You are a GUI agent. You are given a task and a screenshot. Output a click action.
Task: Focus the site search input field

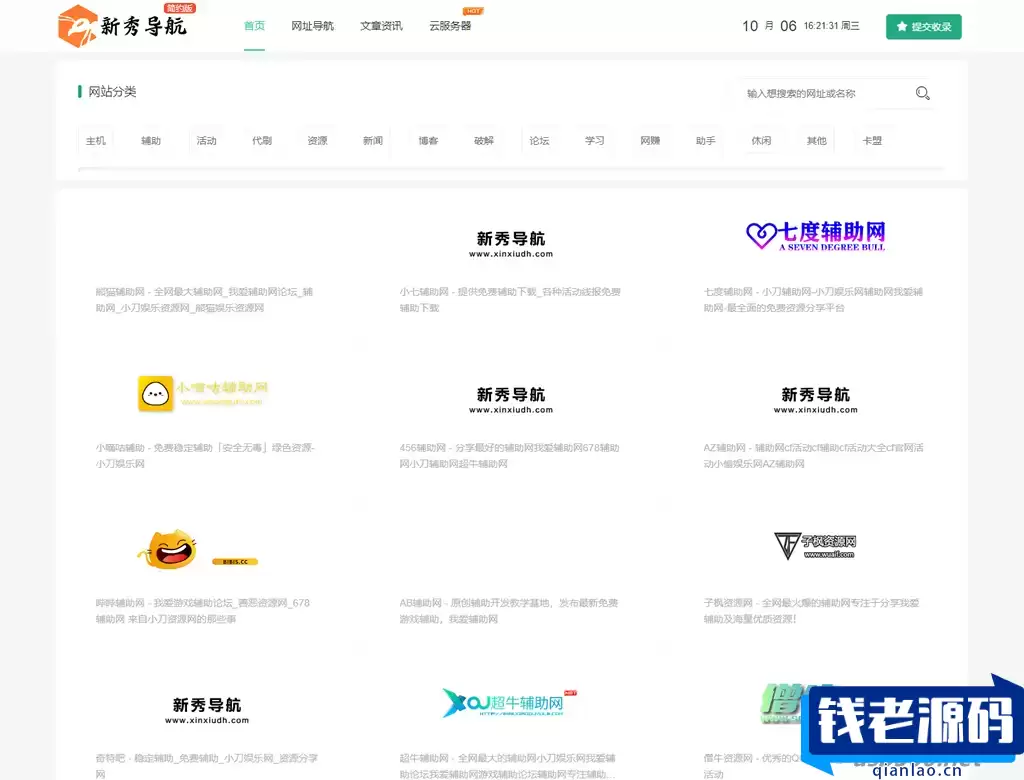826,93
